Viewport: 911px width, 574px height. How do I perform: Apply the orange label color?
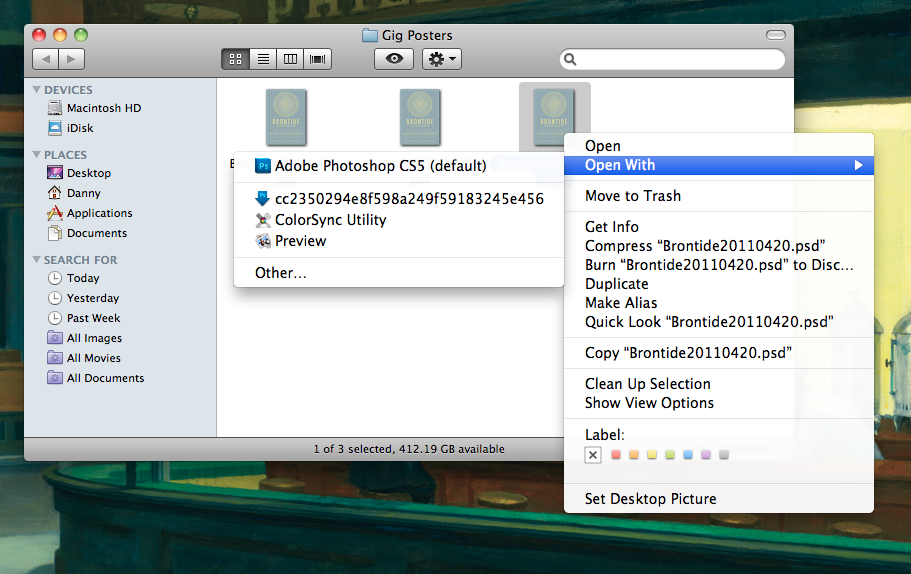tap(634, 454)
